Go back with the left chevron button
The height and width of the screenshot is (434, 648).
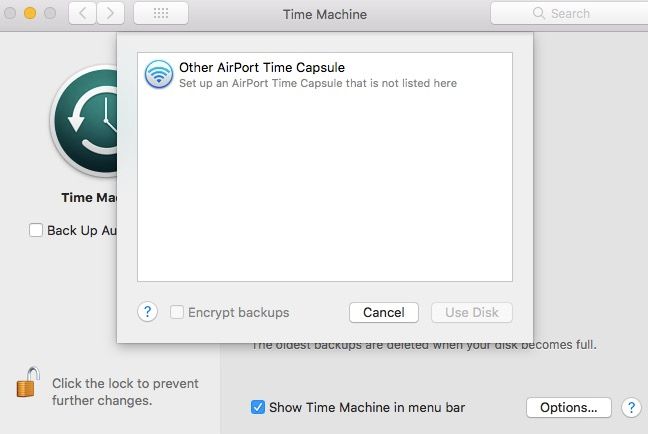83,14
